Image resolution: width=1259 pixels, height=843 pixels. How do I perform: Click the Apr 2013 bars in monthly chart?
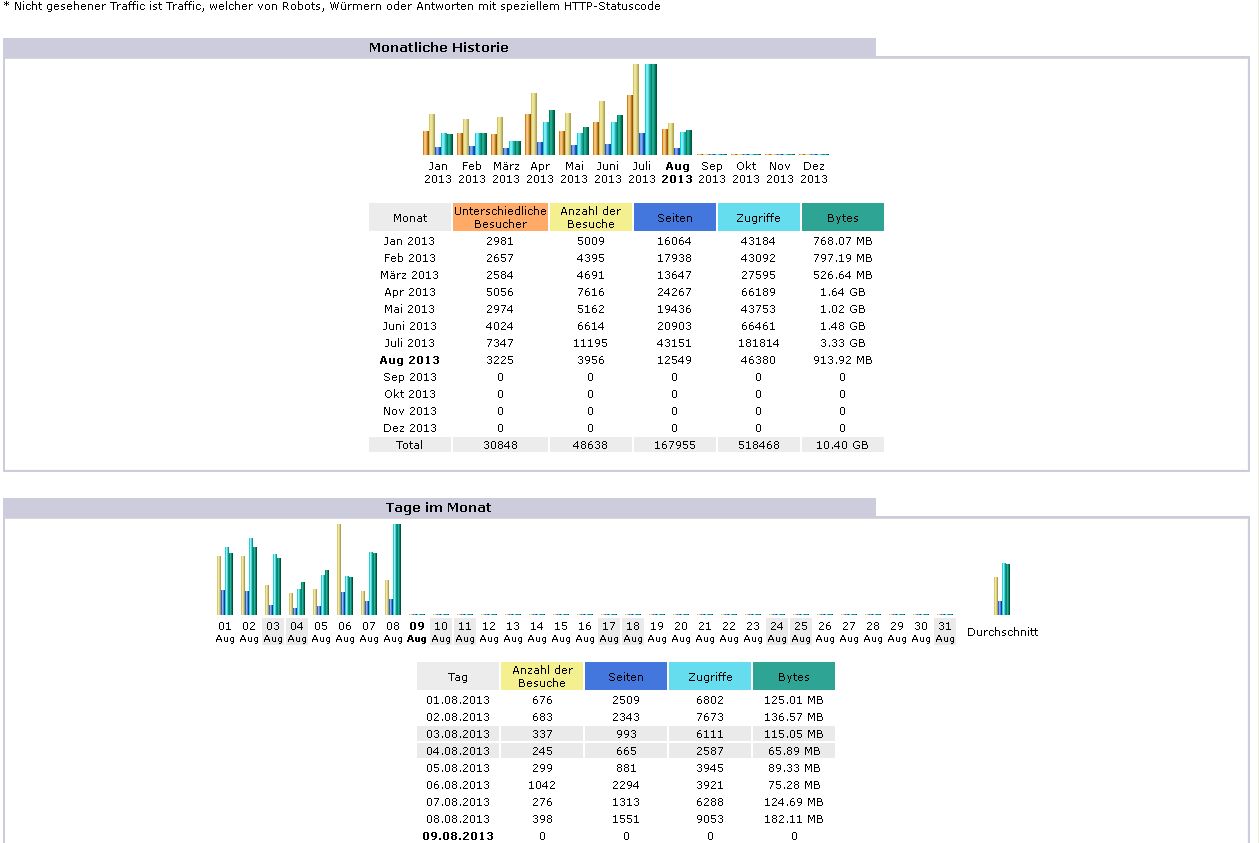[x=540, y=125]
